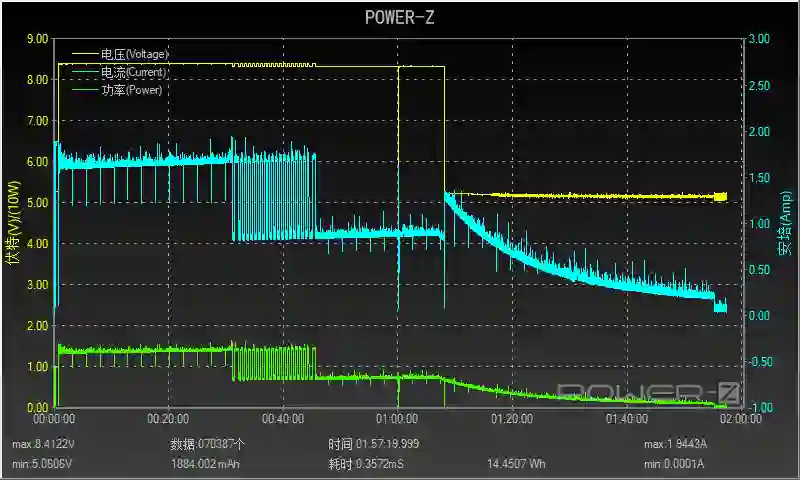Image resolution: width=800 pixels, height=480 pixels.
Task: Click the yellow Voltage legend line swatch
Action: tap(85, 54)
